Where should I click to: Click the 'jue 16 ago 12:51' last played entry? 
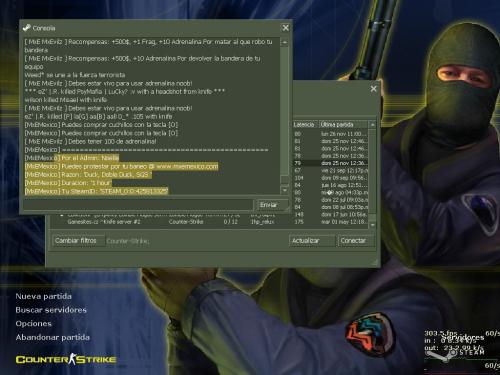click(x=344, y=185)
